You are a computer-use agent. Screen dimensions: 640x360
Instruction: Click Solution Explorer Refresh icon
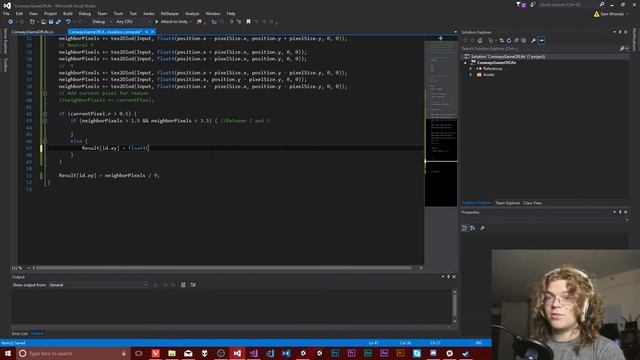(x=509, y=40)
